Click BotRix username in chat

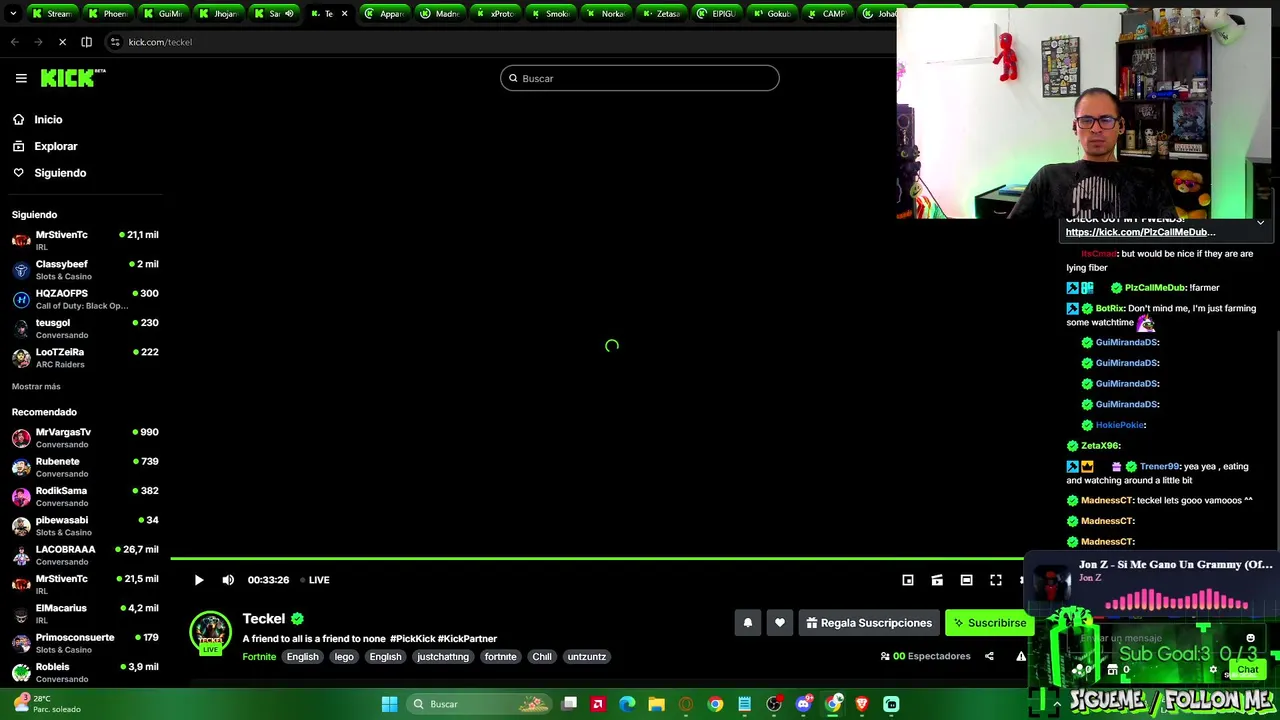(1109, 309)
